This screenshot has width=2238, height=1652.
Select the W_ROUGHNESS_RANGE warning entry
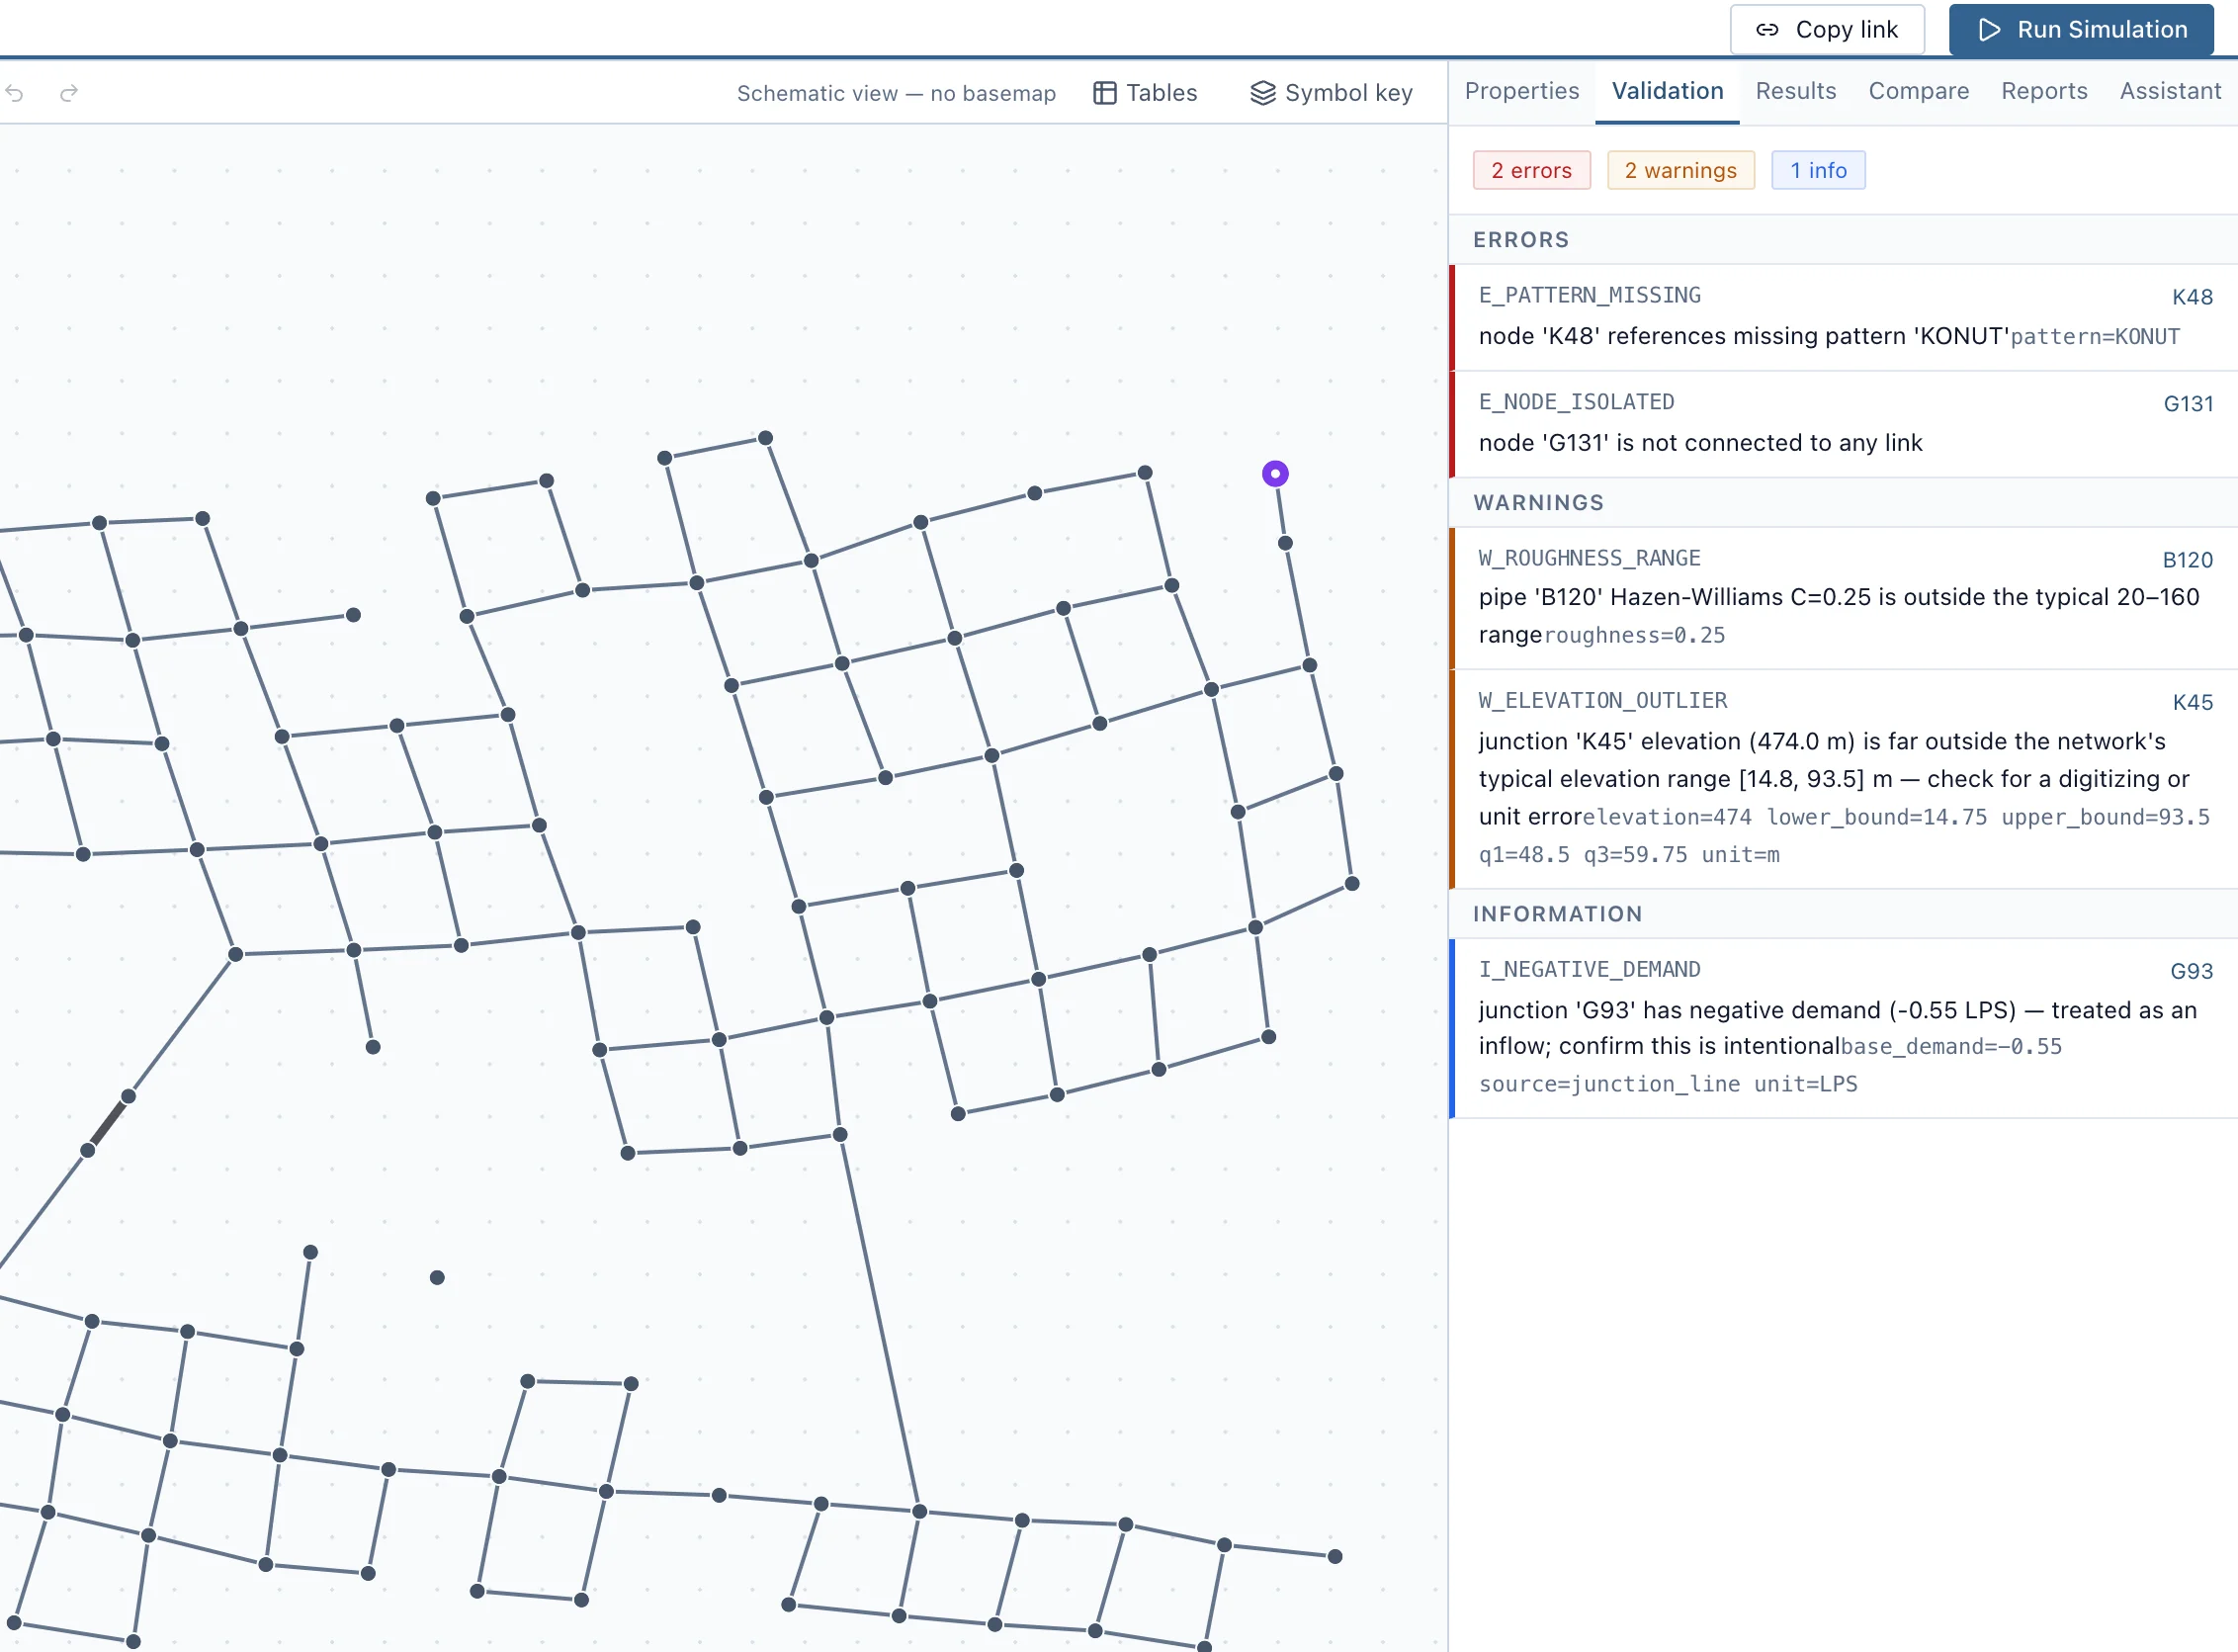(x=1843, y=598)
